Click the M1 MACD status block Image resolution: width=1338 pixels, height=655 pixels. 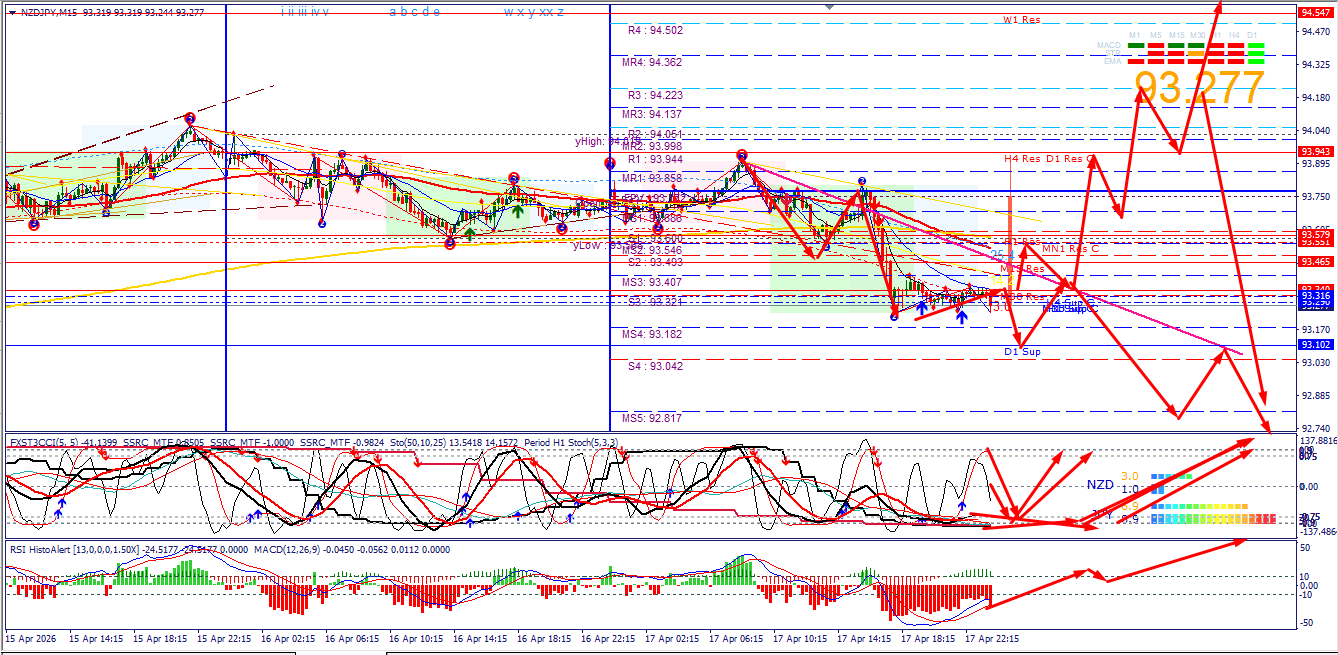coord(1136,46)
